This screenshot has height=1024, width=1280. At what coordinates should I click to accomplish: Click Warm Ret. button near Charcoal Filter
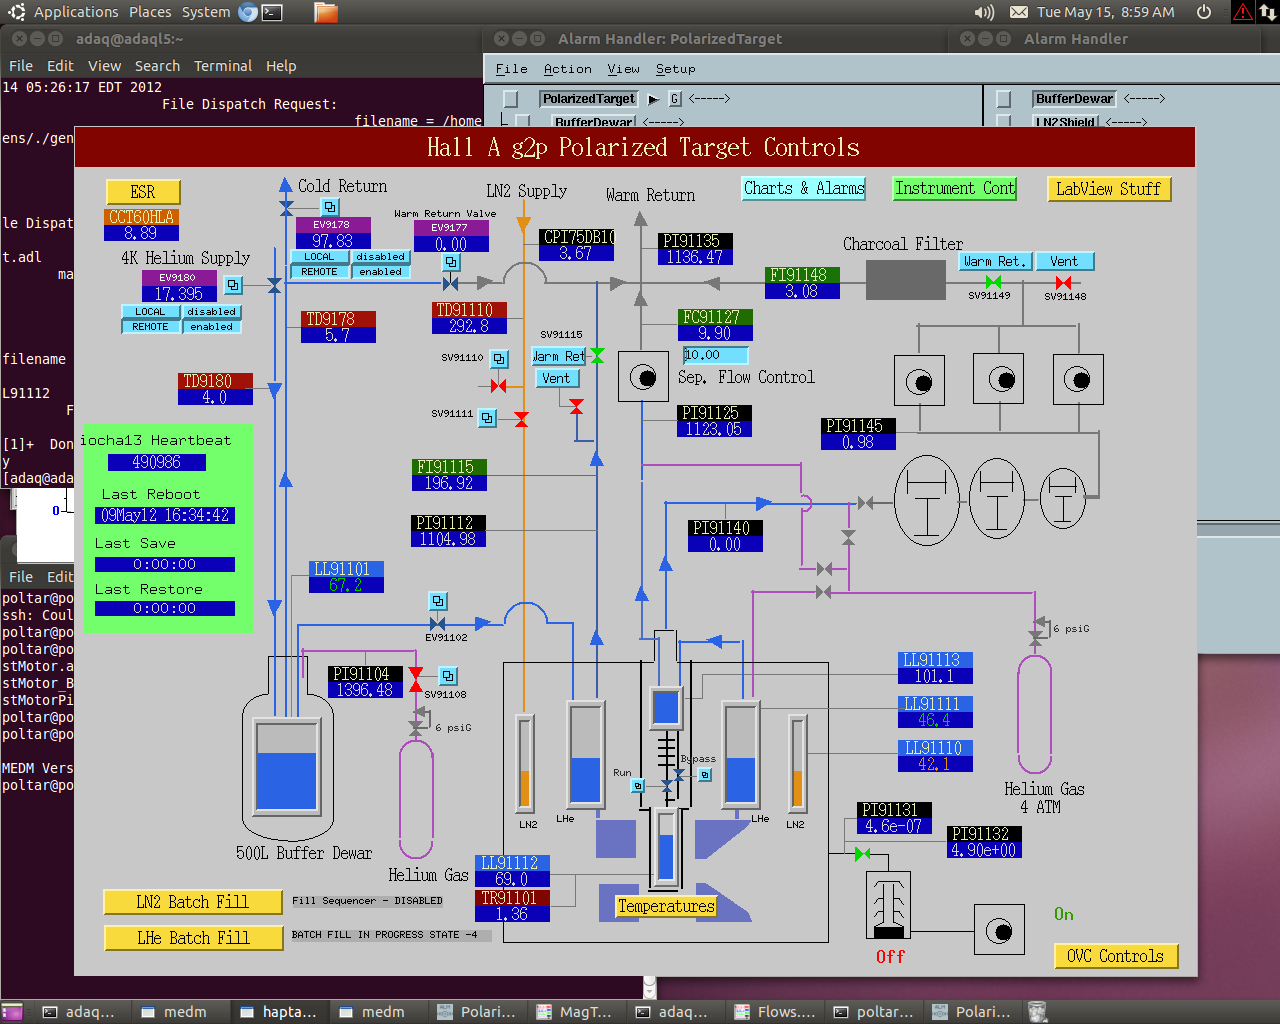993,261
